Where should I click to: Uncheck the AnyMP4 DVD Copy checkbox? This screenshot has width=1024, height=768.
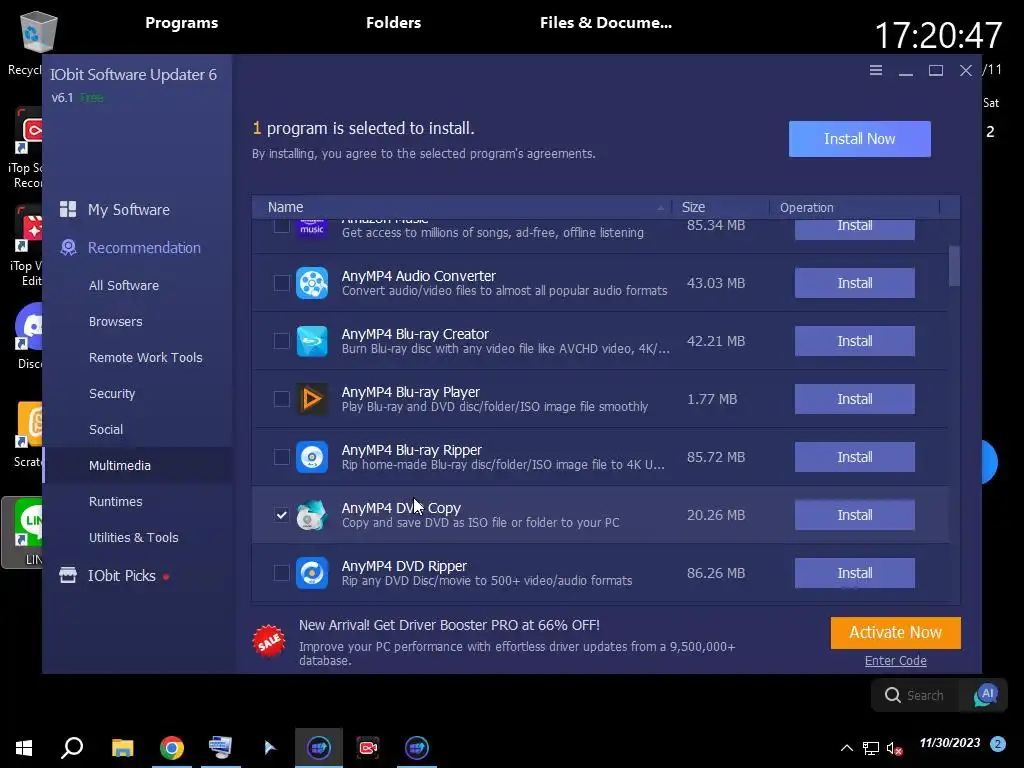(281, 515)
